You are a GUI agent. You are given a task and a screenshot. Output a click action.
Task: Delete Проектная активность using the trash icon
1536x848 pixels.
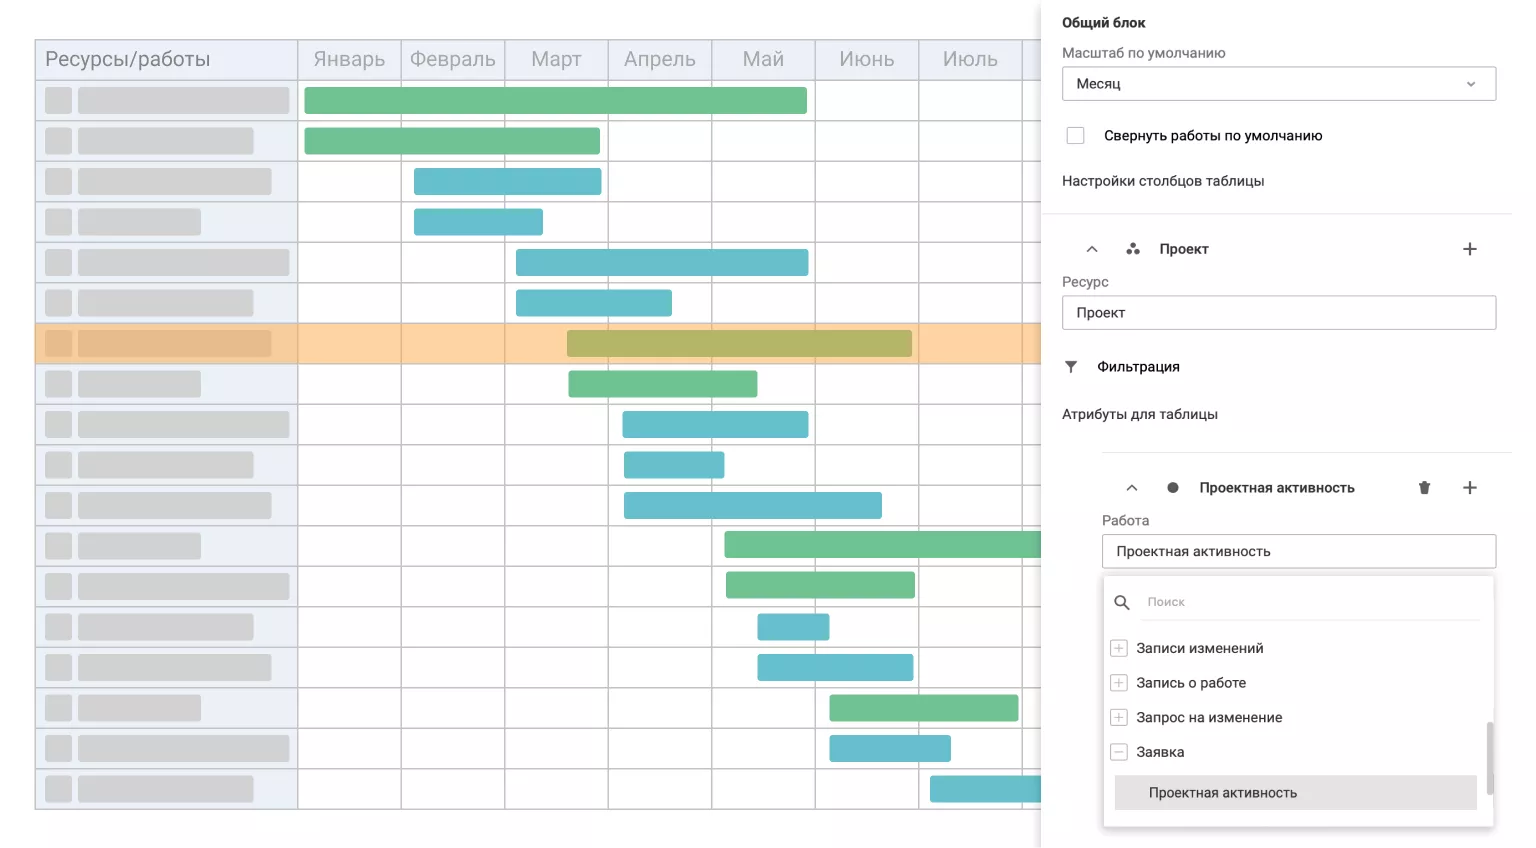click(x=1424, y=488)
